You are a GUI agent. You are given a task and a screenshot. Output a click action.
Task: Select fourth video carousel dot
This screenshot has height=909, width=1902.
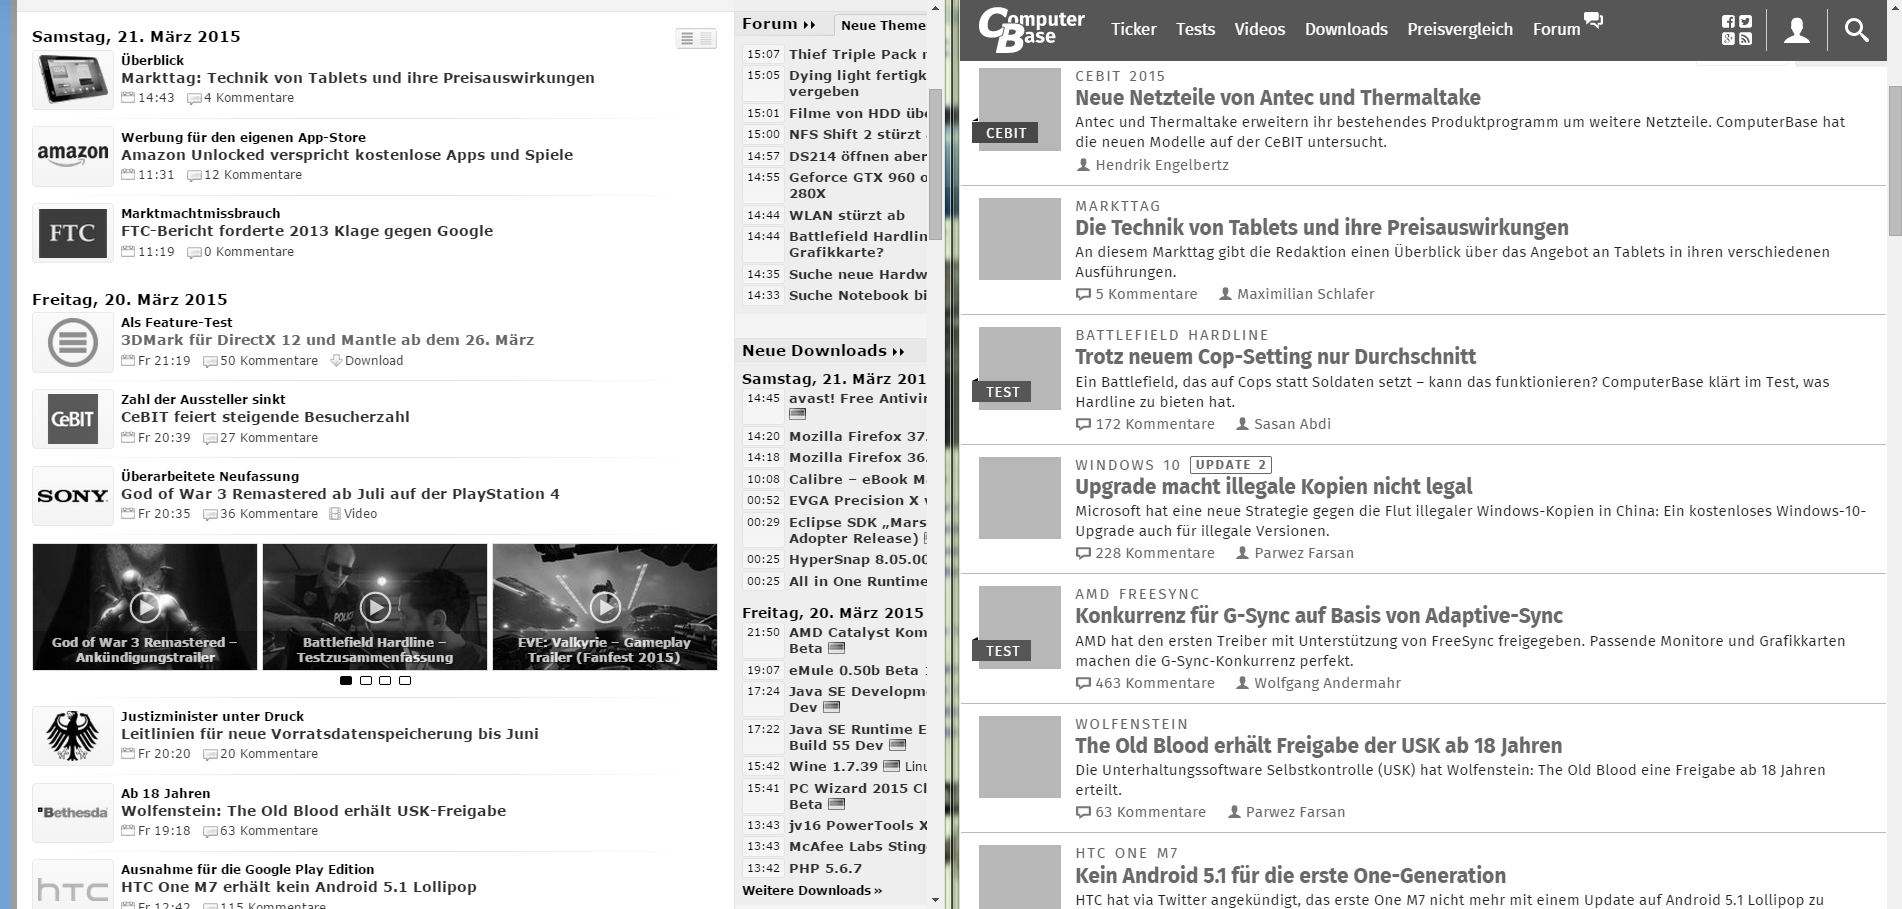tap(405, 681)
